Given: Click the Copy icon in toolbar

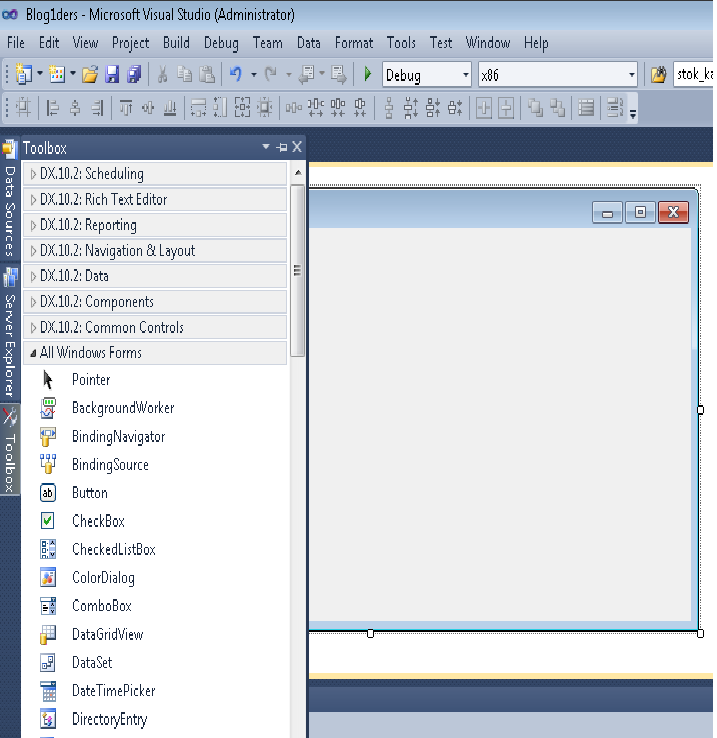Looking at the screenshot, I should coord(185,74).
